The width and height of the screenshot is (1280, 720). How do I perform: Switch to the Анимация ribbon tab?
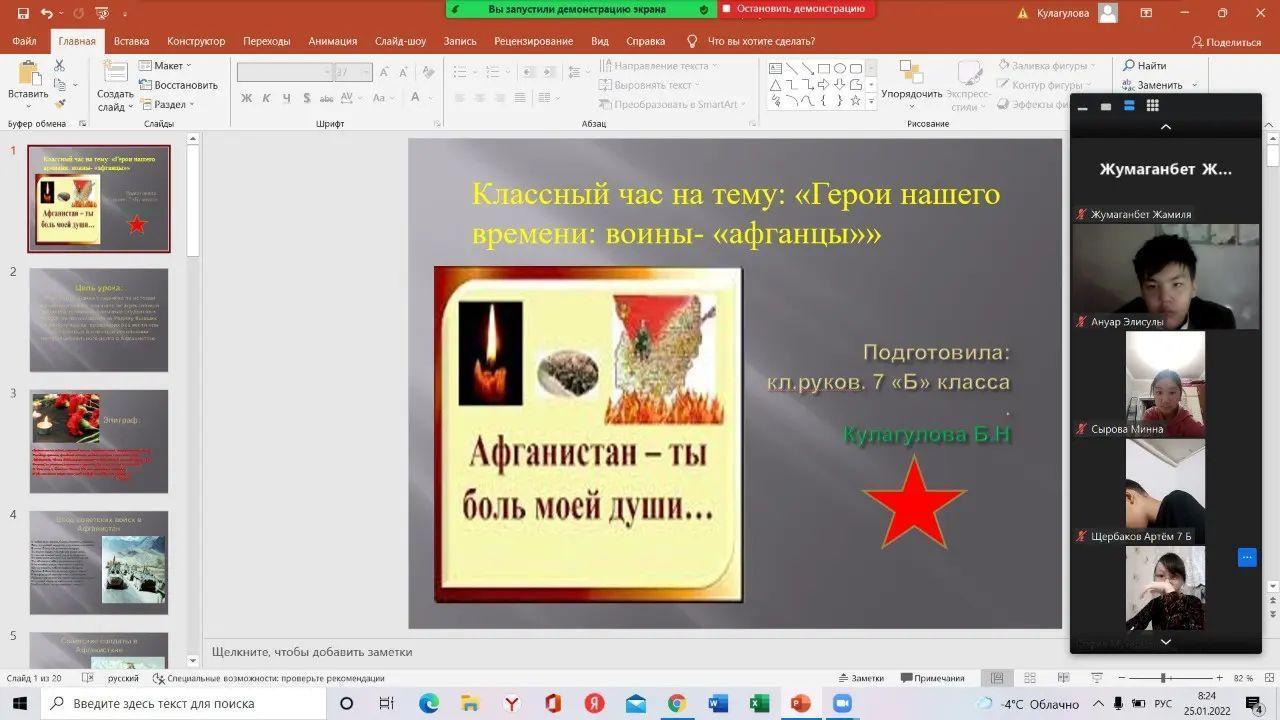(332, 41)
